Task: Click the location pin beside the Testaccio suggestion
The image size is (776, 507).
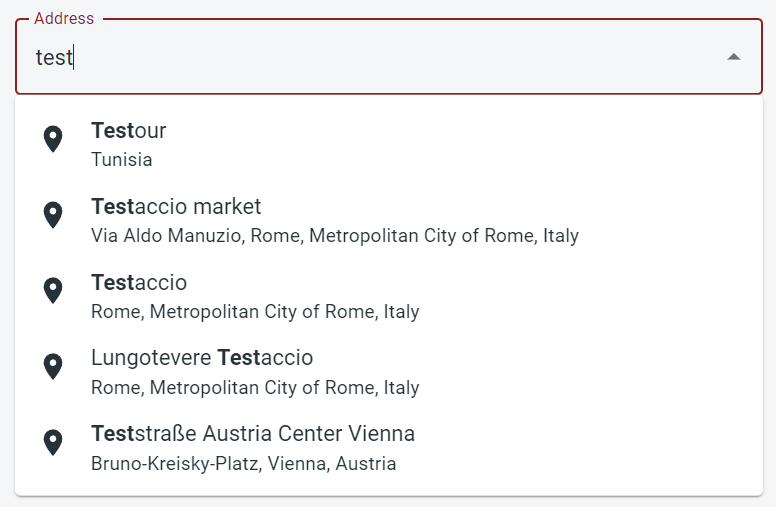Action: point(53,291)
